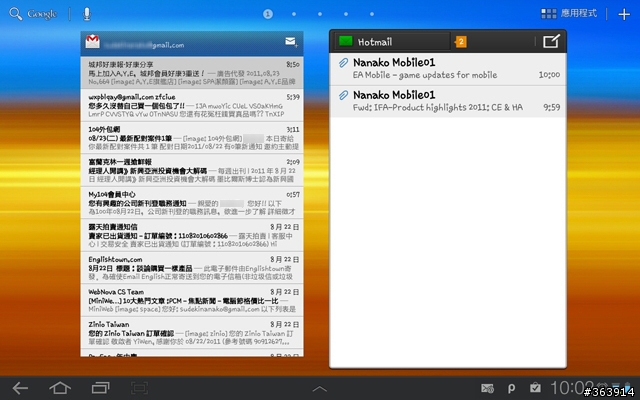640x400 pixels.
Task: Tap the status bar clock
Action: (x=571, y=388)
